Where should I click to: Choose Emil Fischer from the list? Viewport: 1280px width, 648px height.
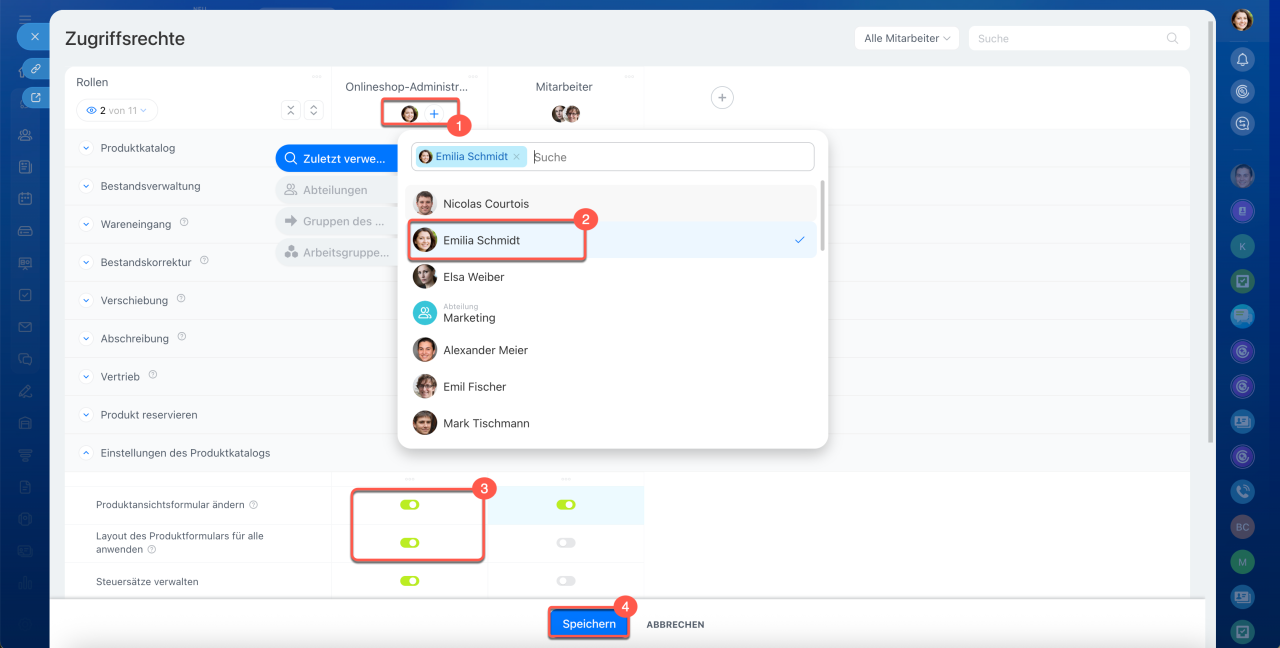point(612,386)
